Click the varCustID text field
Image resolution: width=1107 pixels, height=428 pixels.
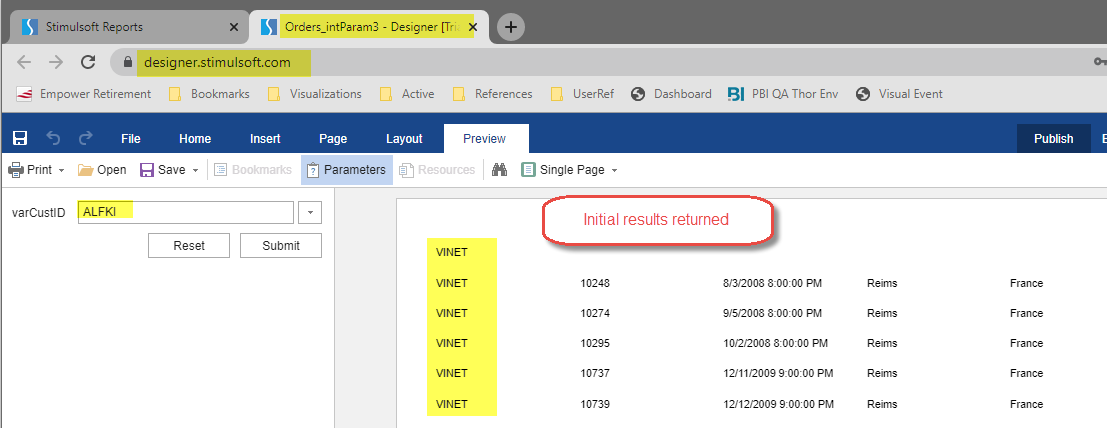pyautogui.click(x=185, y=212)
